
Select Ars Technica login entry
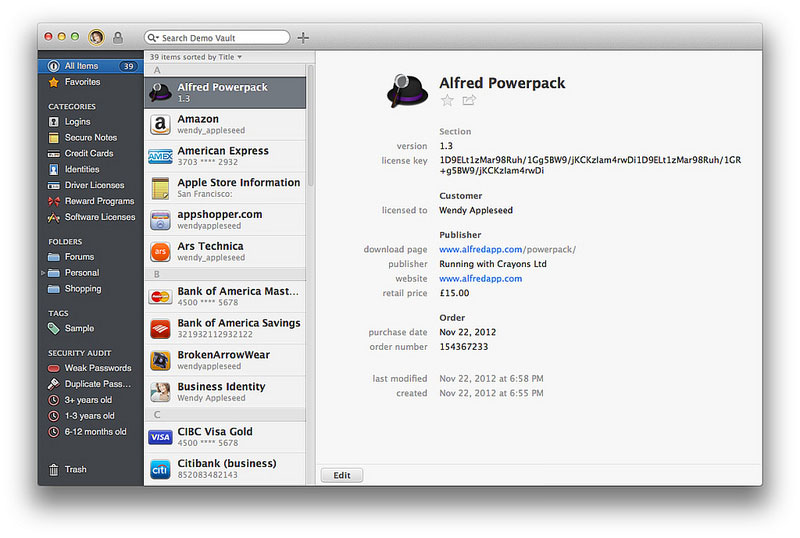[225, 252]
